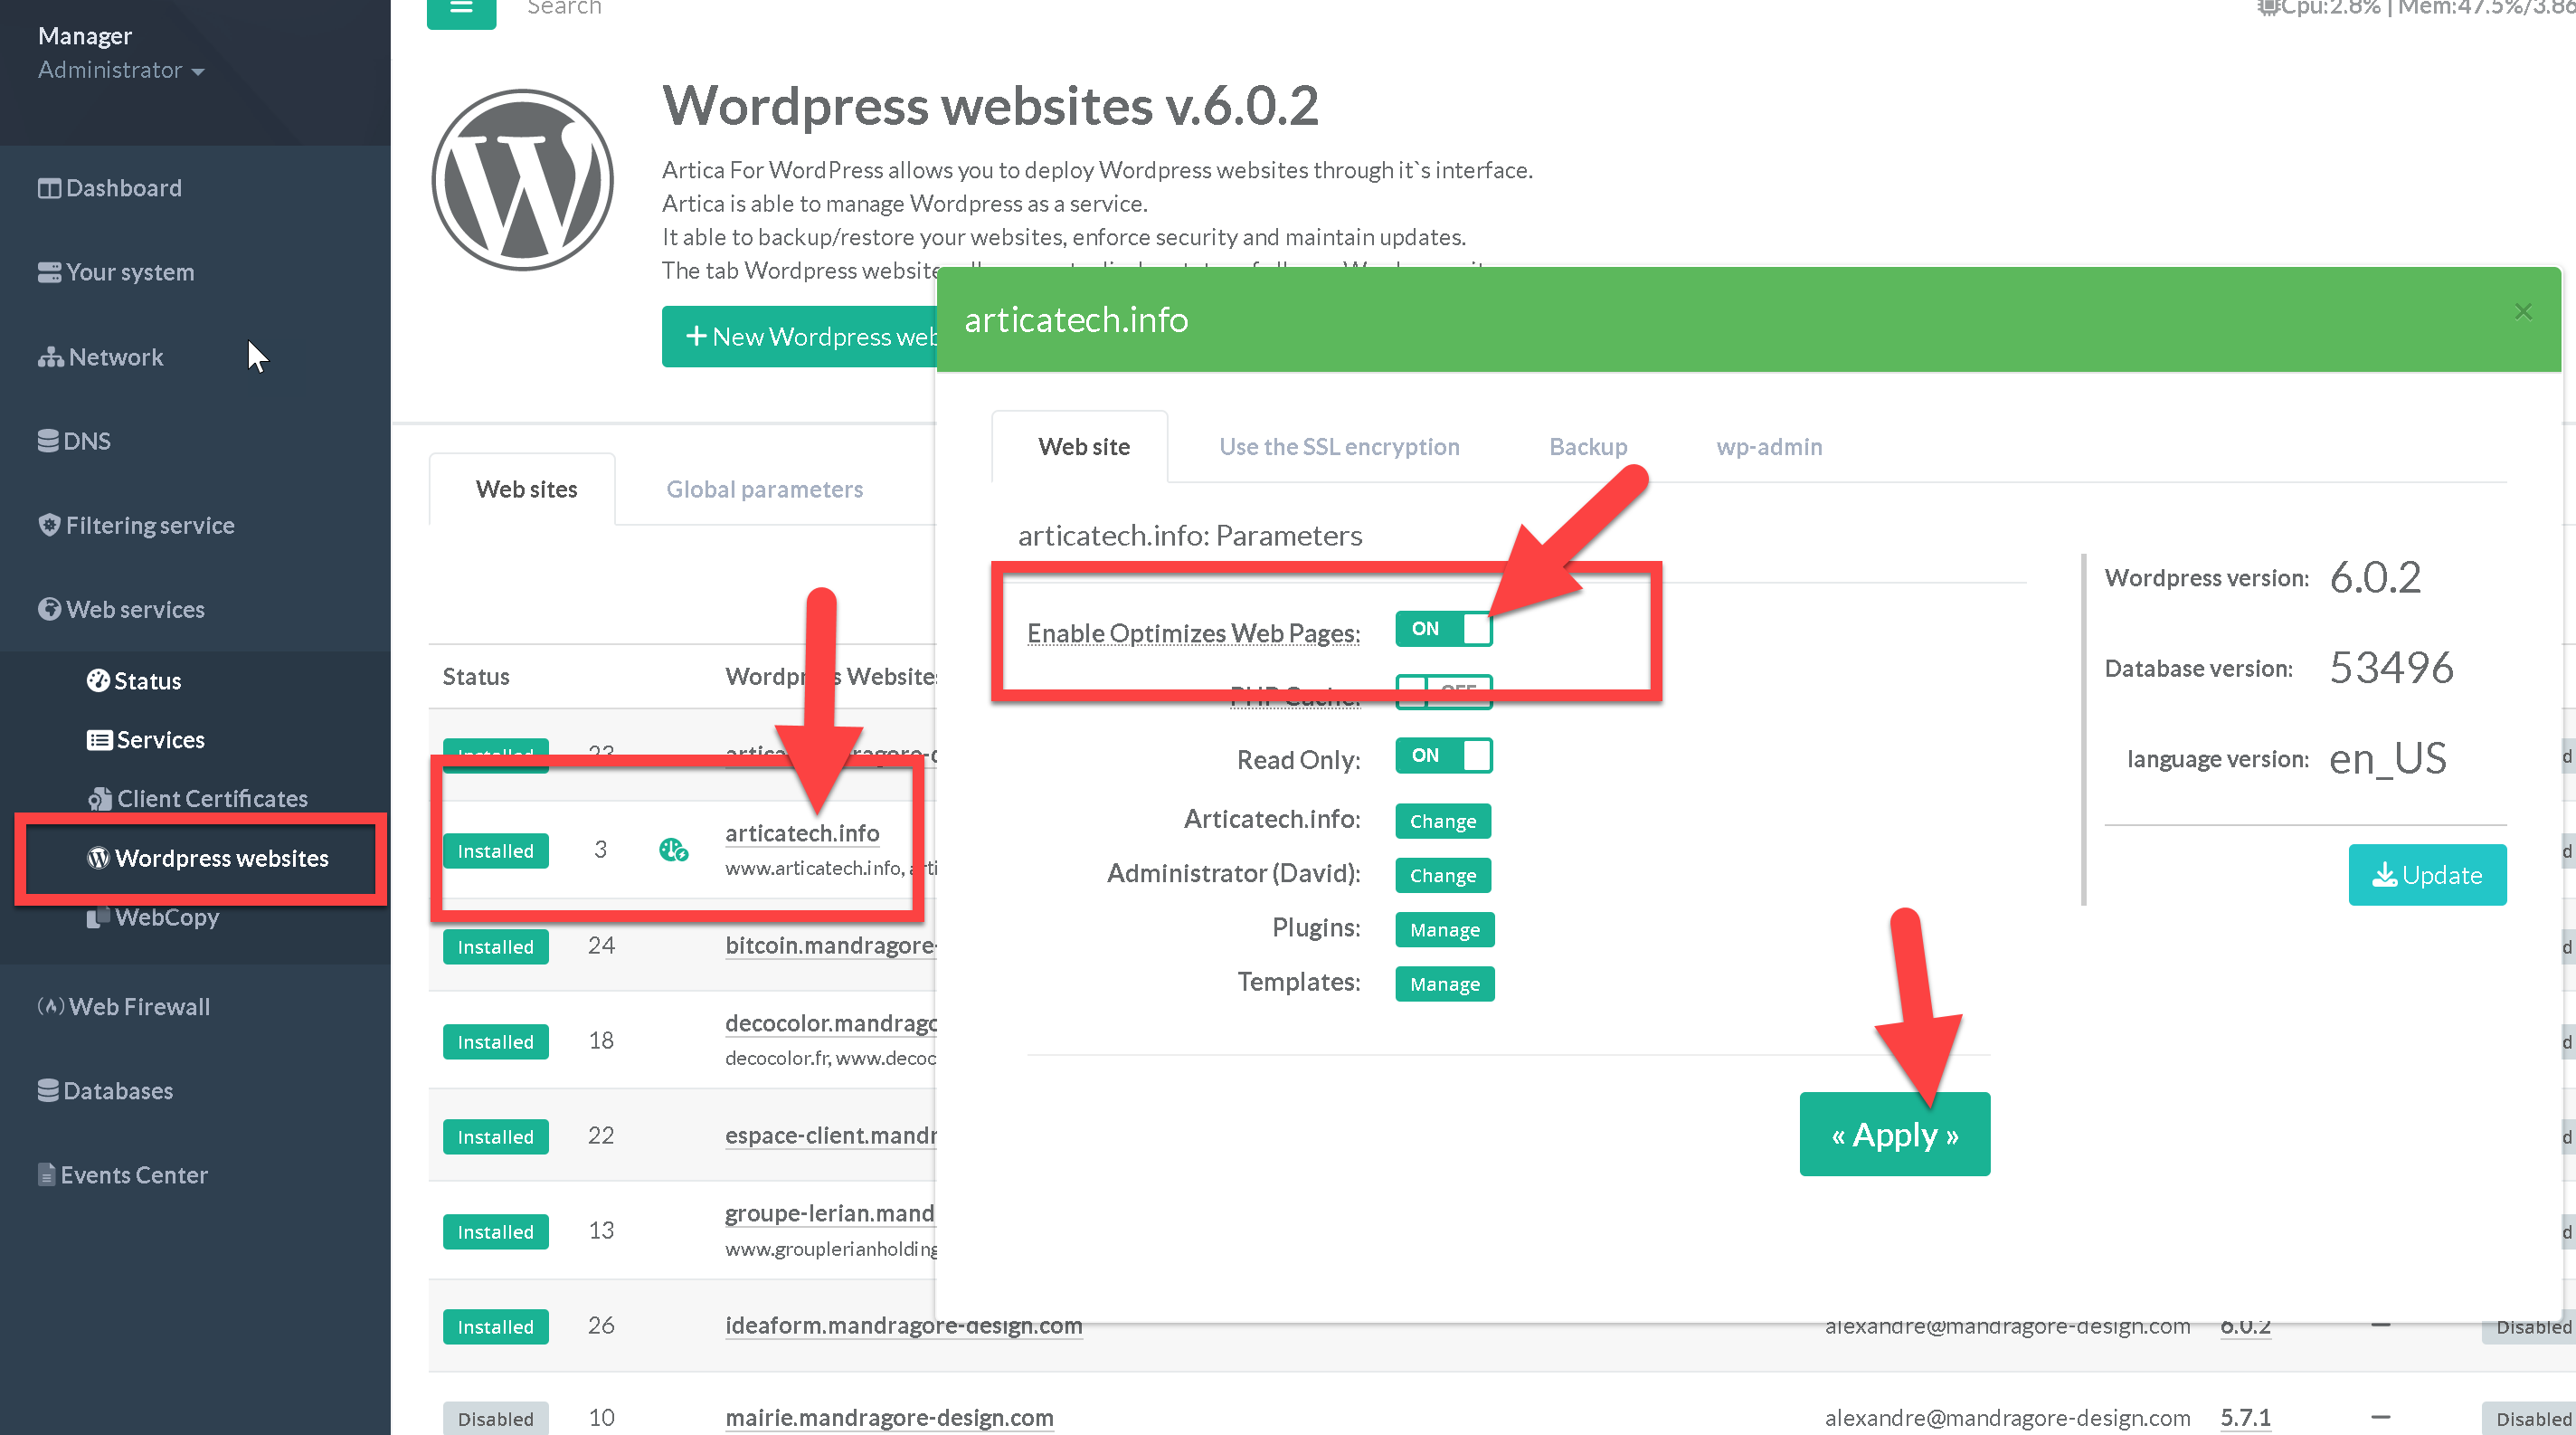Click the WordPress logo image

tap(522, 181)
